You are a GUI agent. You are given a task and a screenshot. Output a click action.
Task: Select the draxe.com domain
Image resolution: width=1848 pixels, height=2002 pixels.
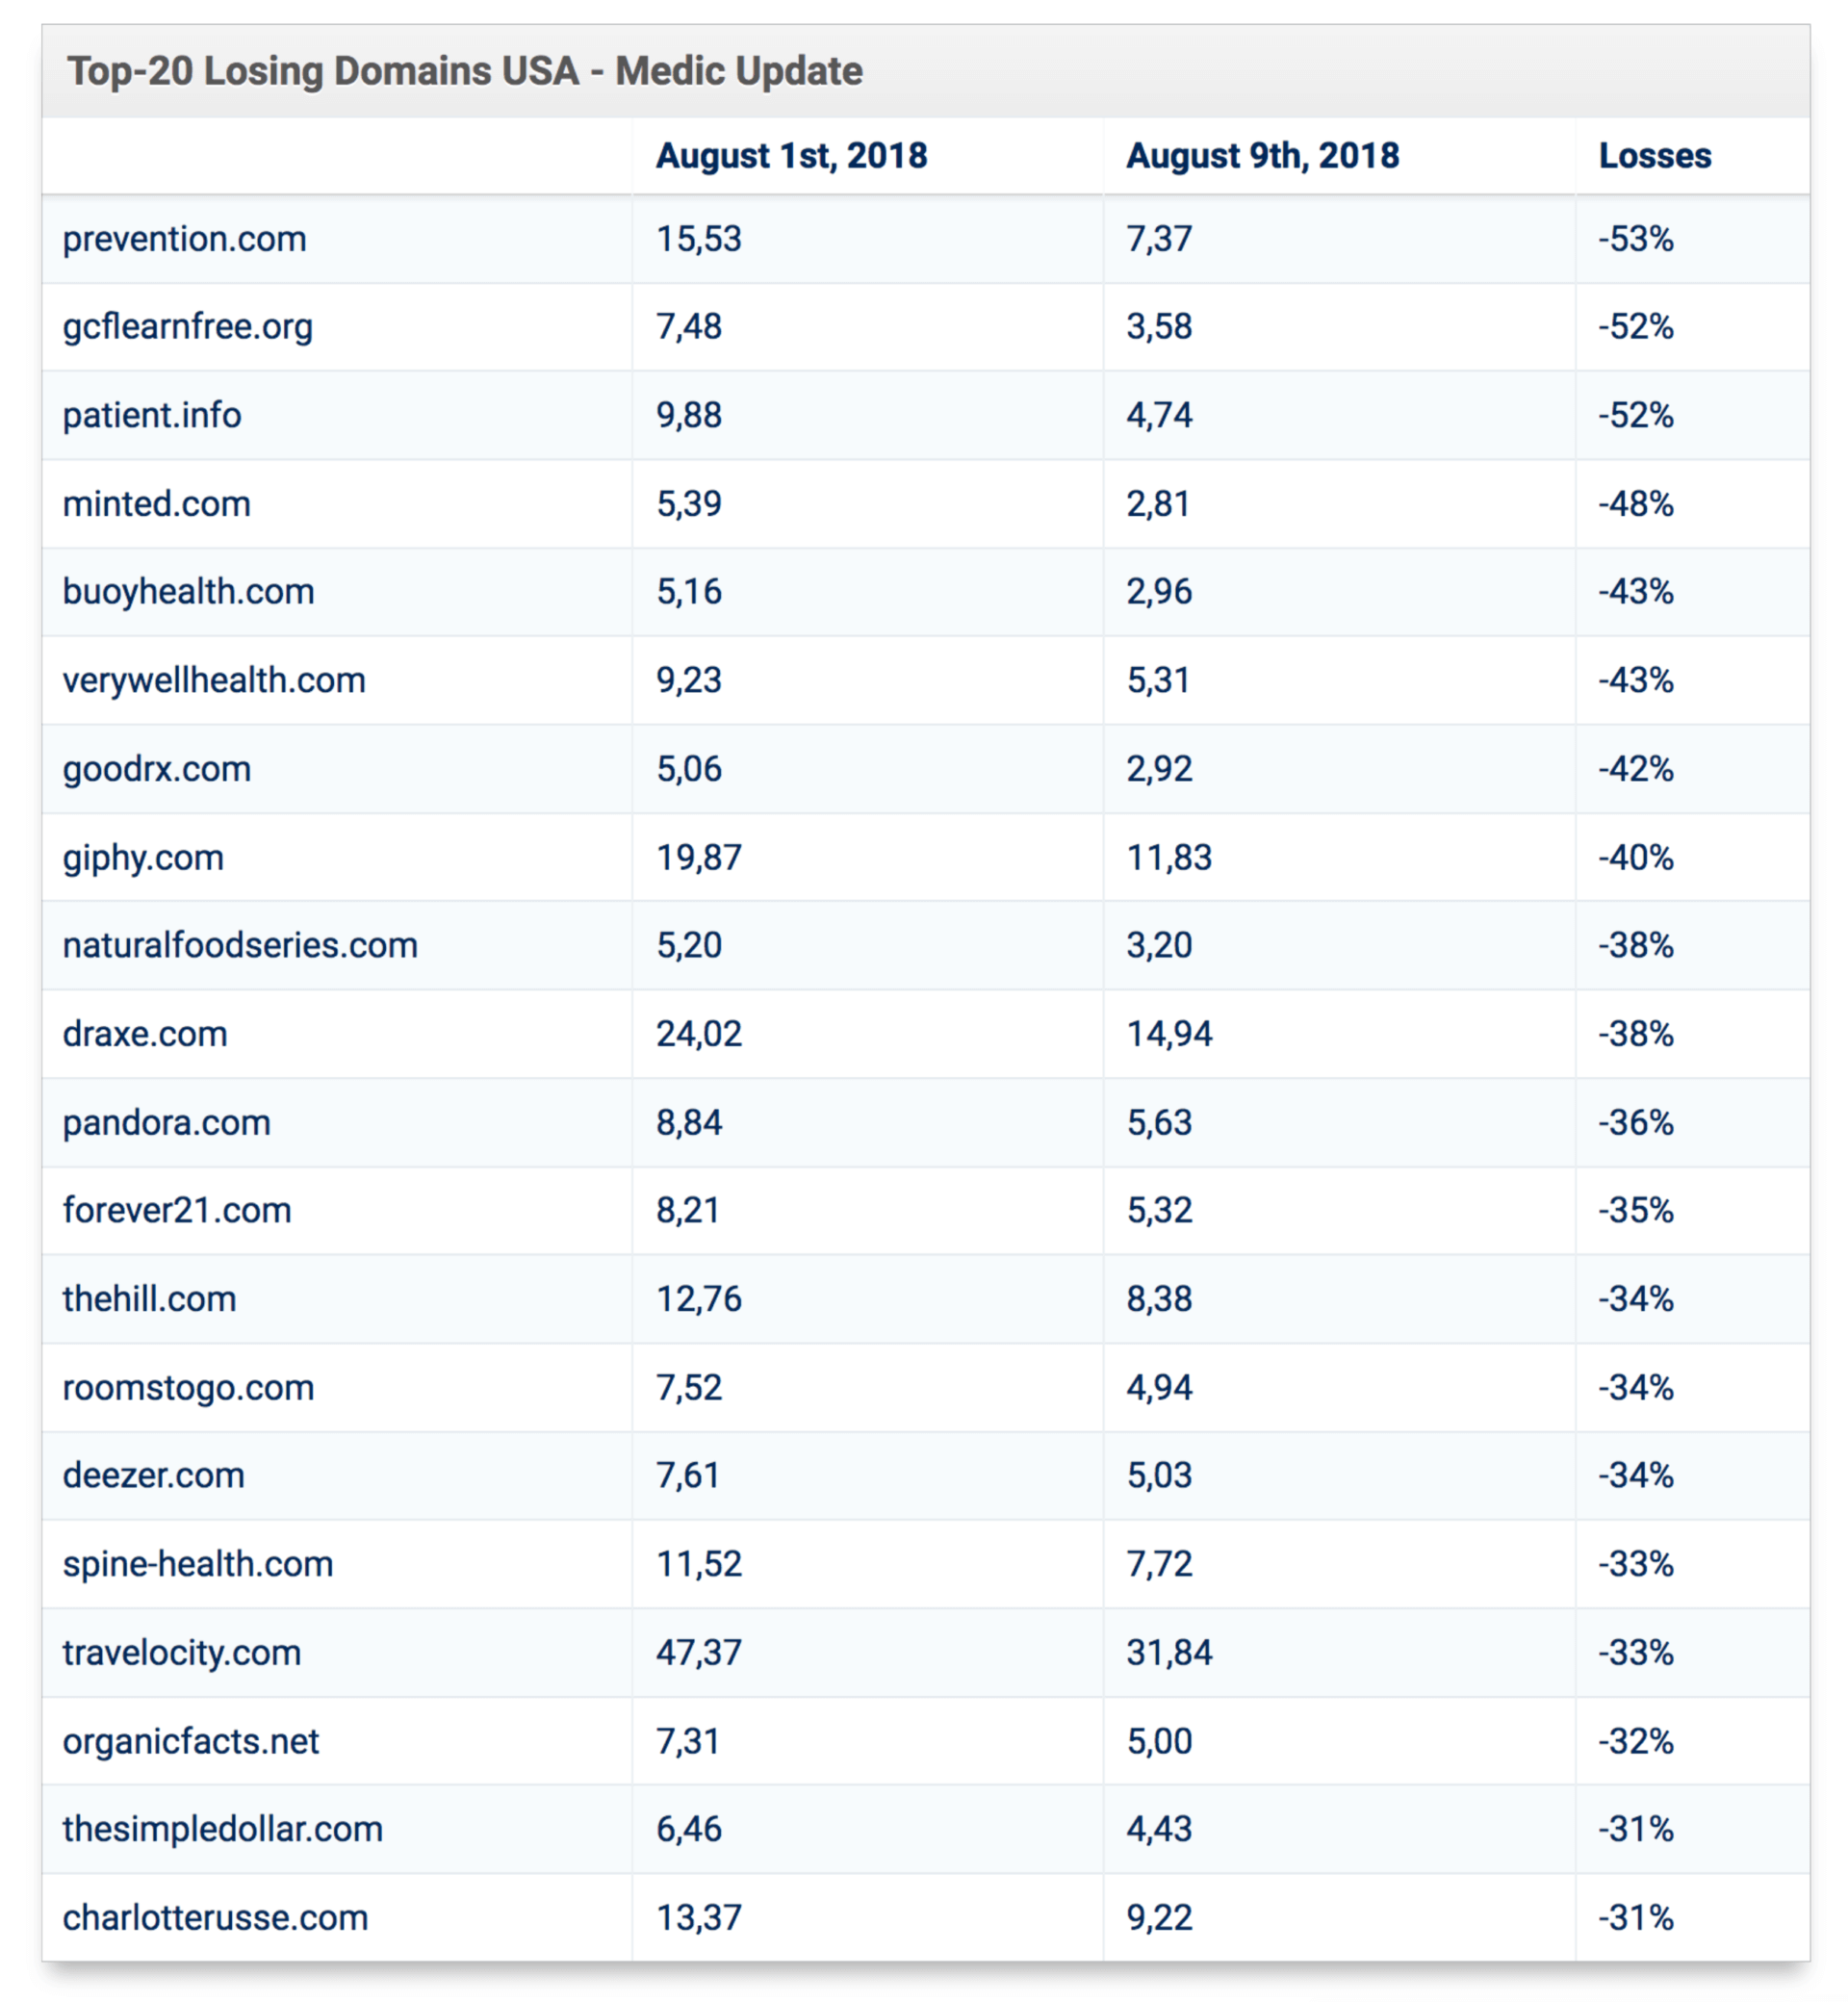[145, 1034]
